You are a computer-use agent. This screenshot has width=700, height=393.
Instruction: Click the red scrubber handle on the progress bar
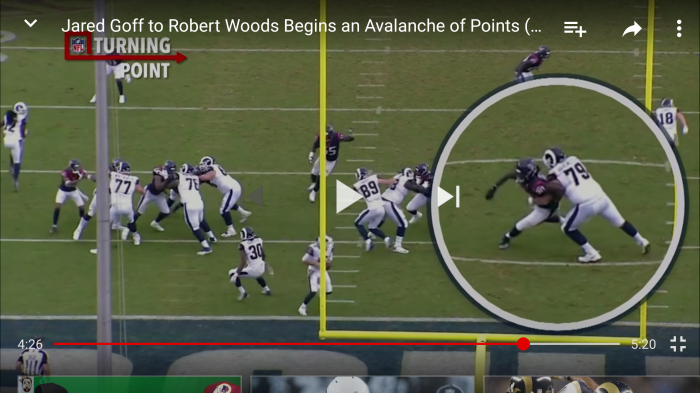tap(523, 344)
